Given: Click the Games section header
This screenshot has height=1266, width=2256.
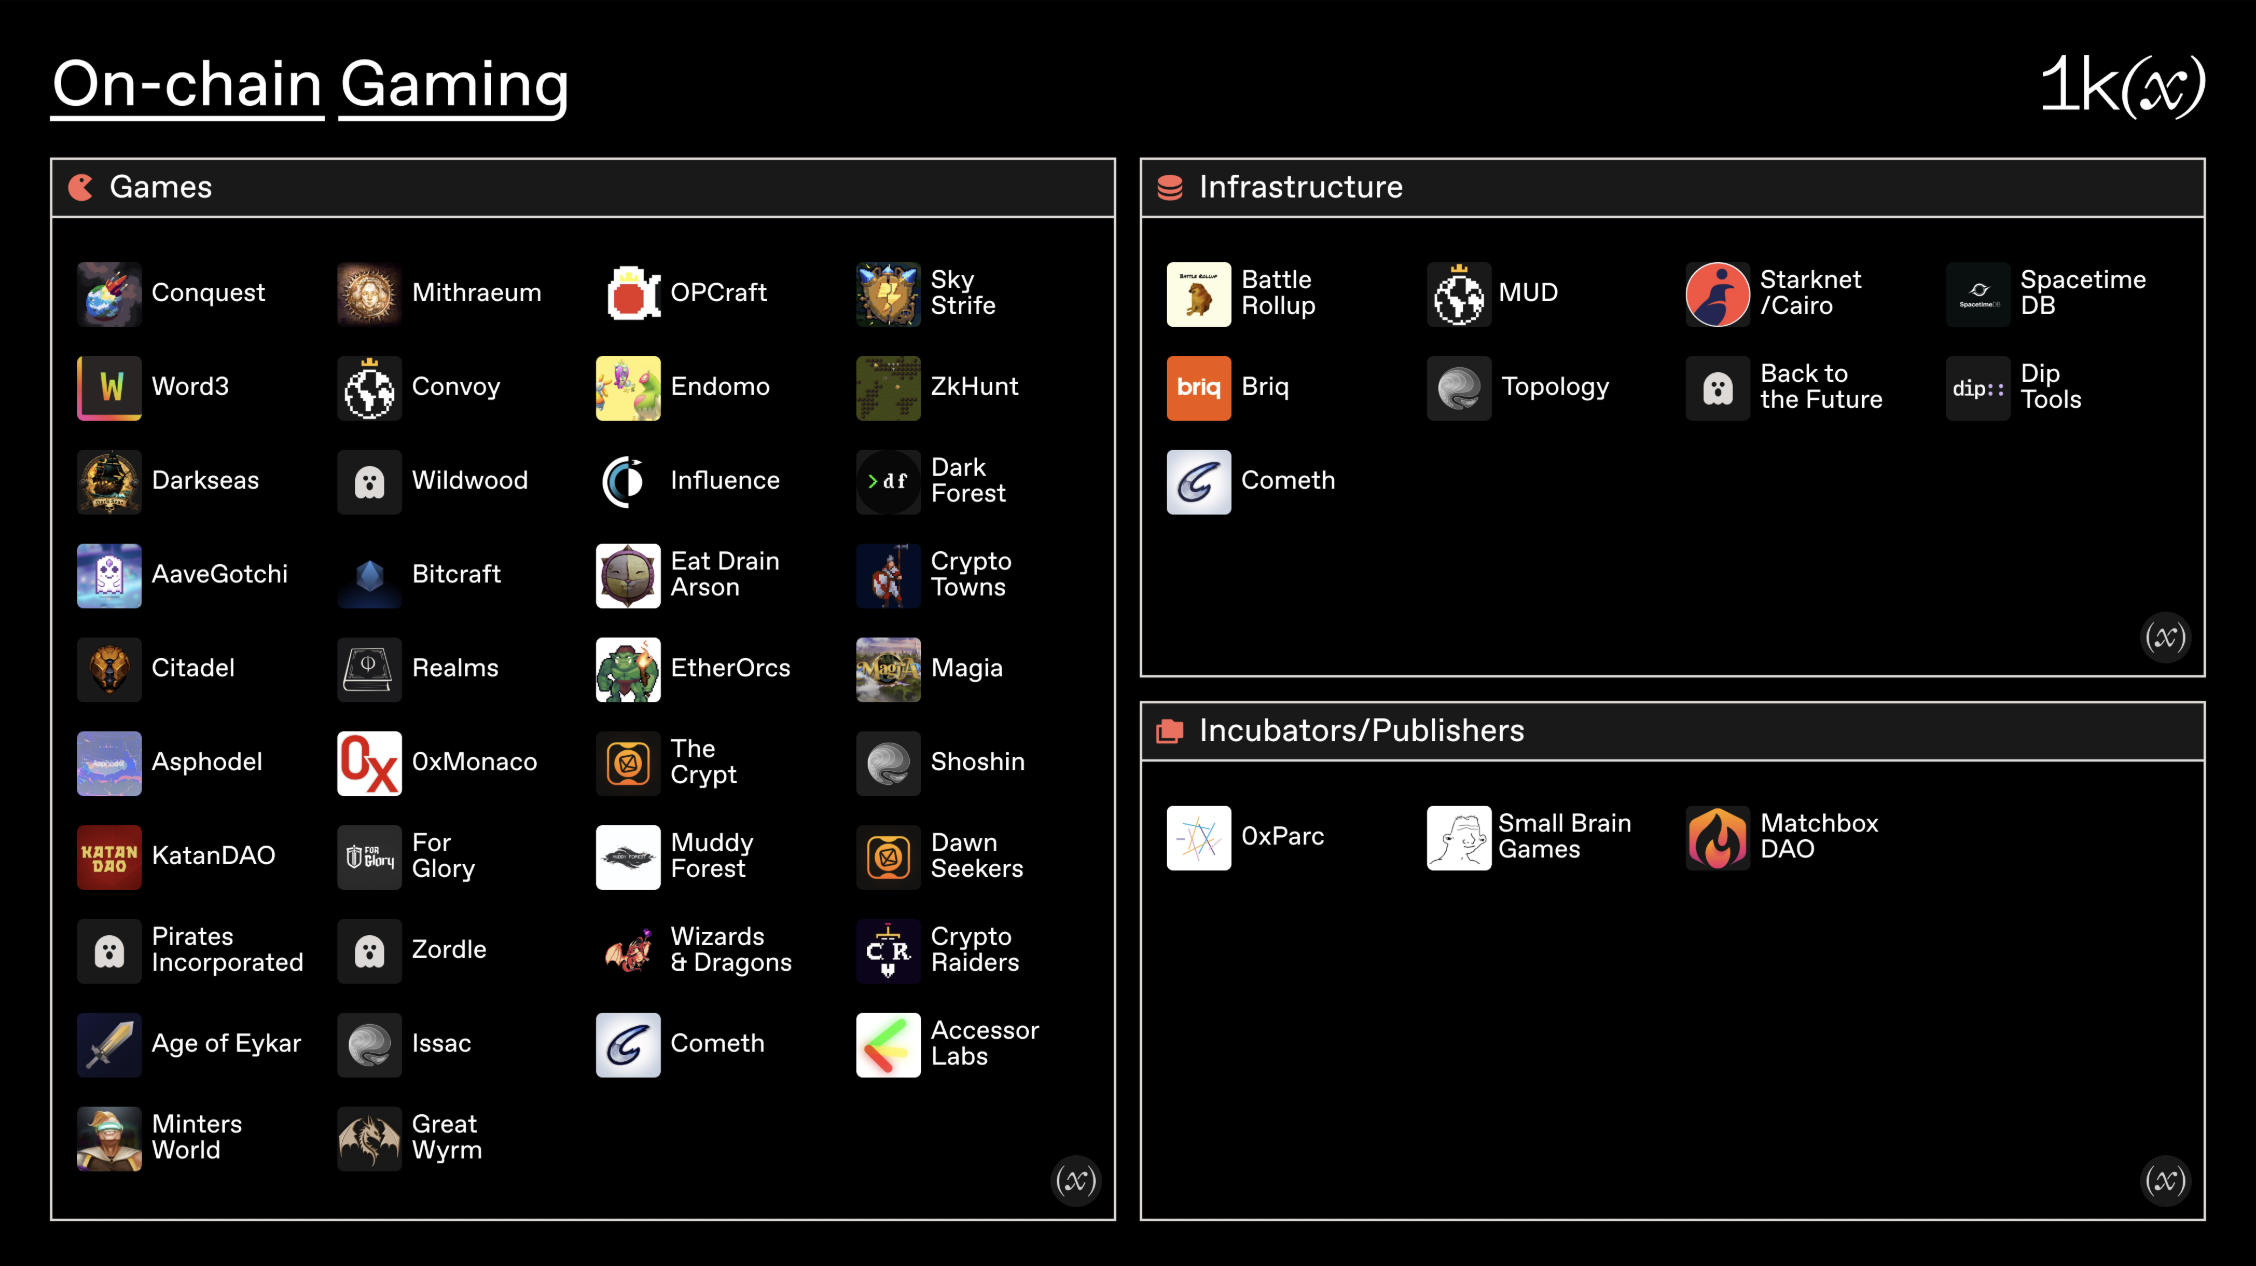Looking at the screenshot, I should pos(160,187).
